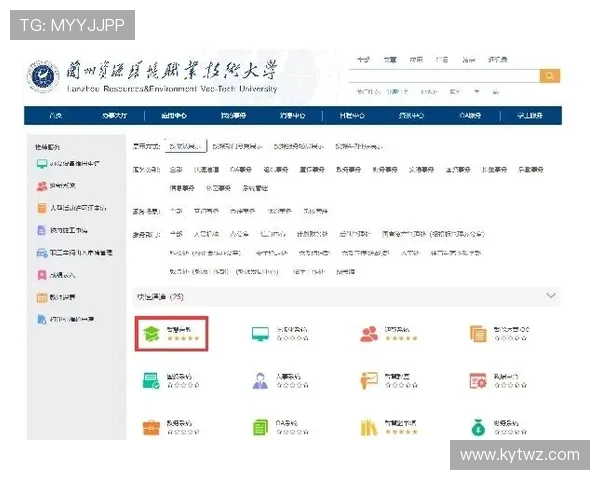Open the green graduation cap system card
Viewport: 600px width, 480px height.
(x=171, y=333)
